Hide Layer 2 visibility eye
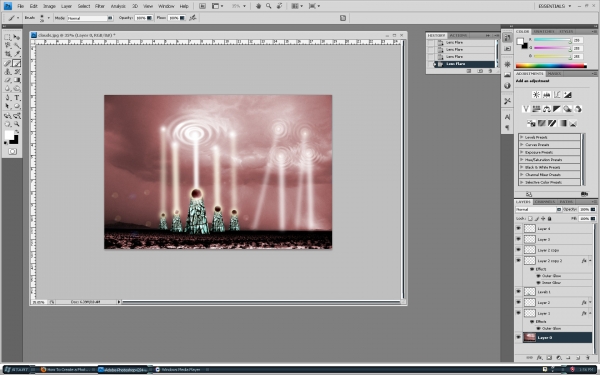The width and height of the screenshot is (600, 375). (518, 302)
